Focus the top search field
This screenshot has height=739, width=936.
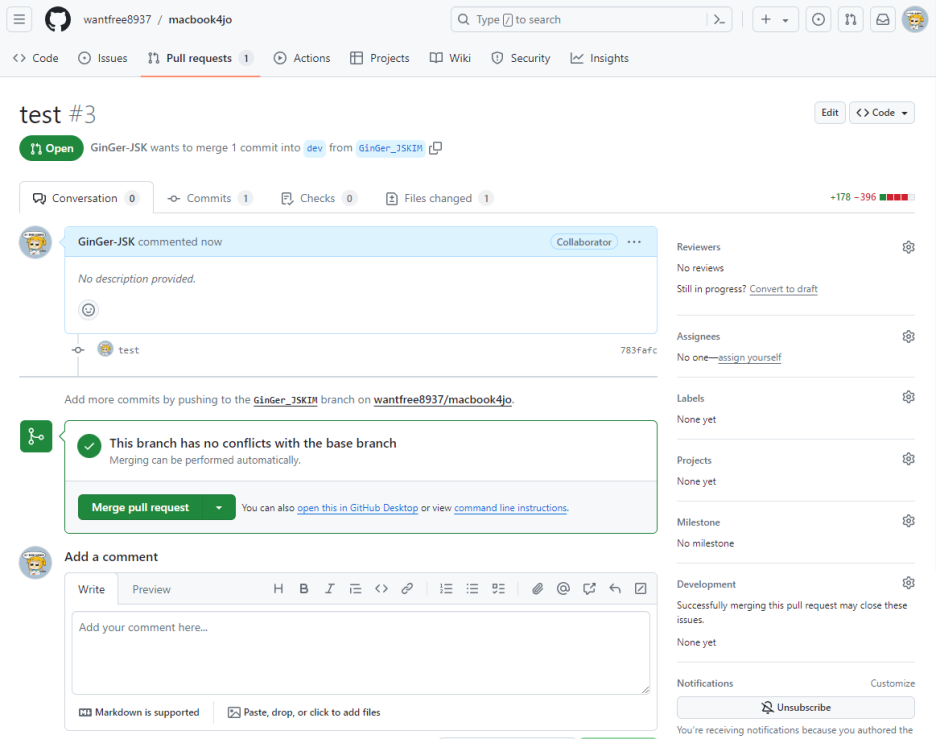[x=581, y=20]
